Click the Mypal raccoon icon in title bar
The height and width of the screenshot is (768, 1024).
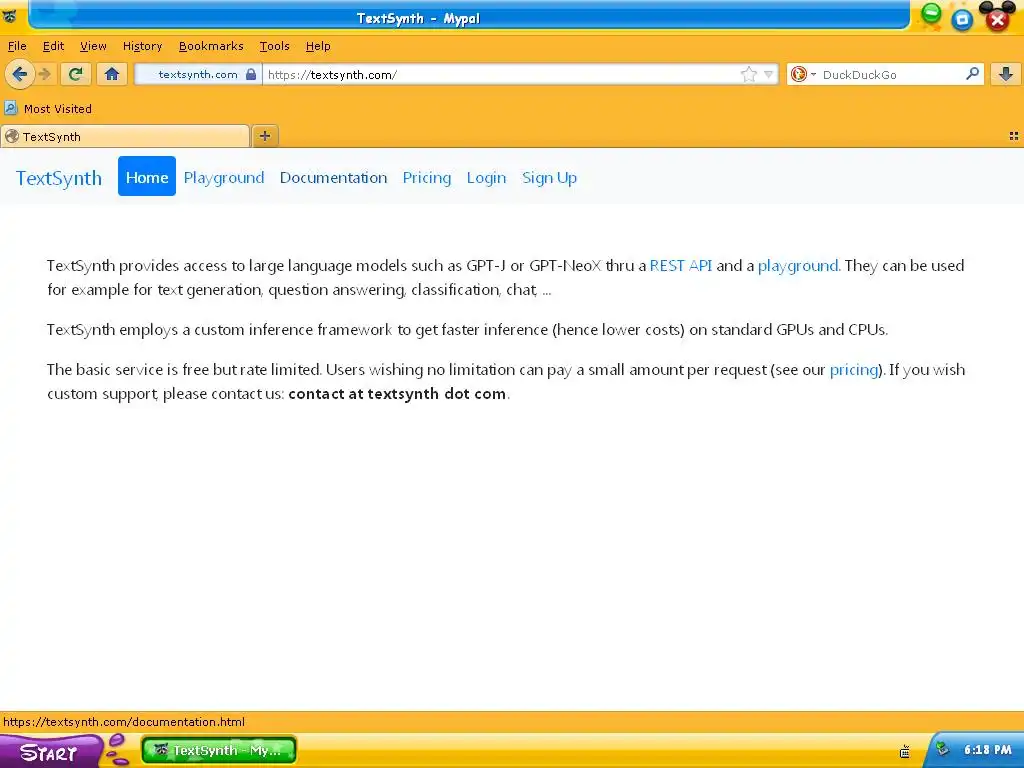tap(10, 16)
